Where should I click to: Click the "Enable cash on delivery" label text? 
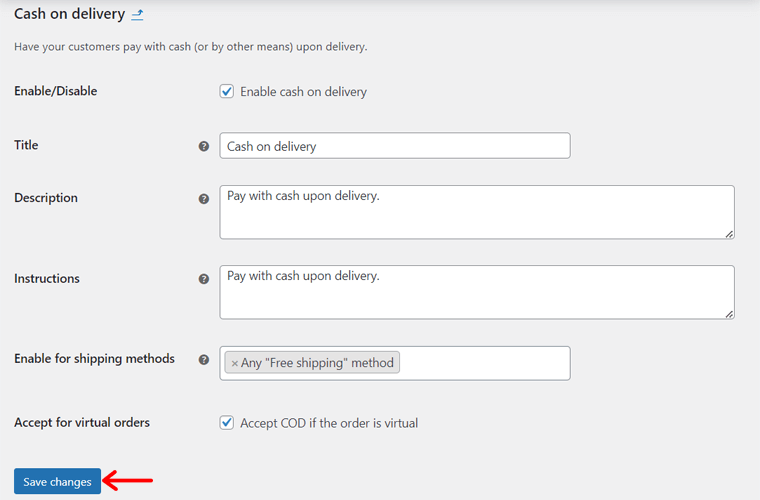[x=303, y=92]
